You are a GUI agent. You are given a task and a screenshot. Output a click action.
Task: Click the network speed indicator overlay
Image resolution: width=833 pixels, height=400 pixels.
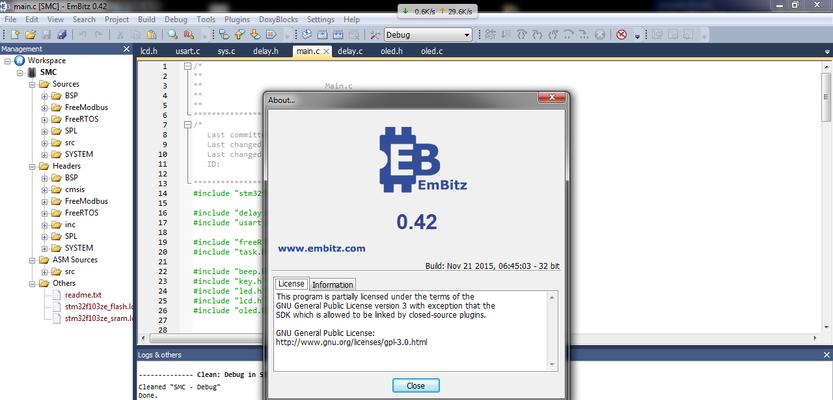pos(437,11)
